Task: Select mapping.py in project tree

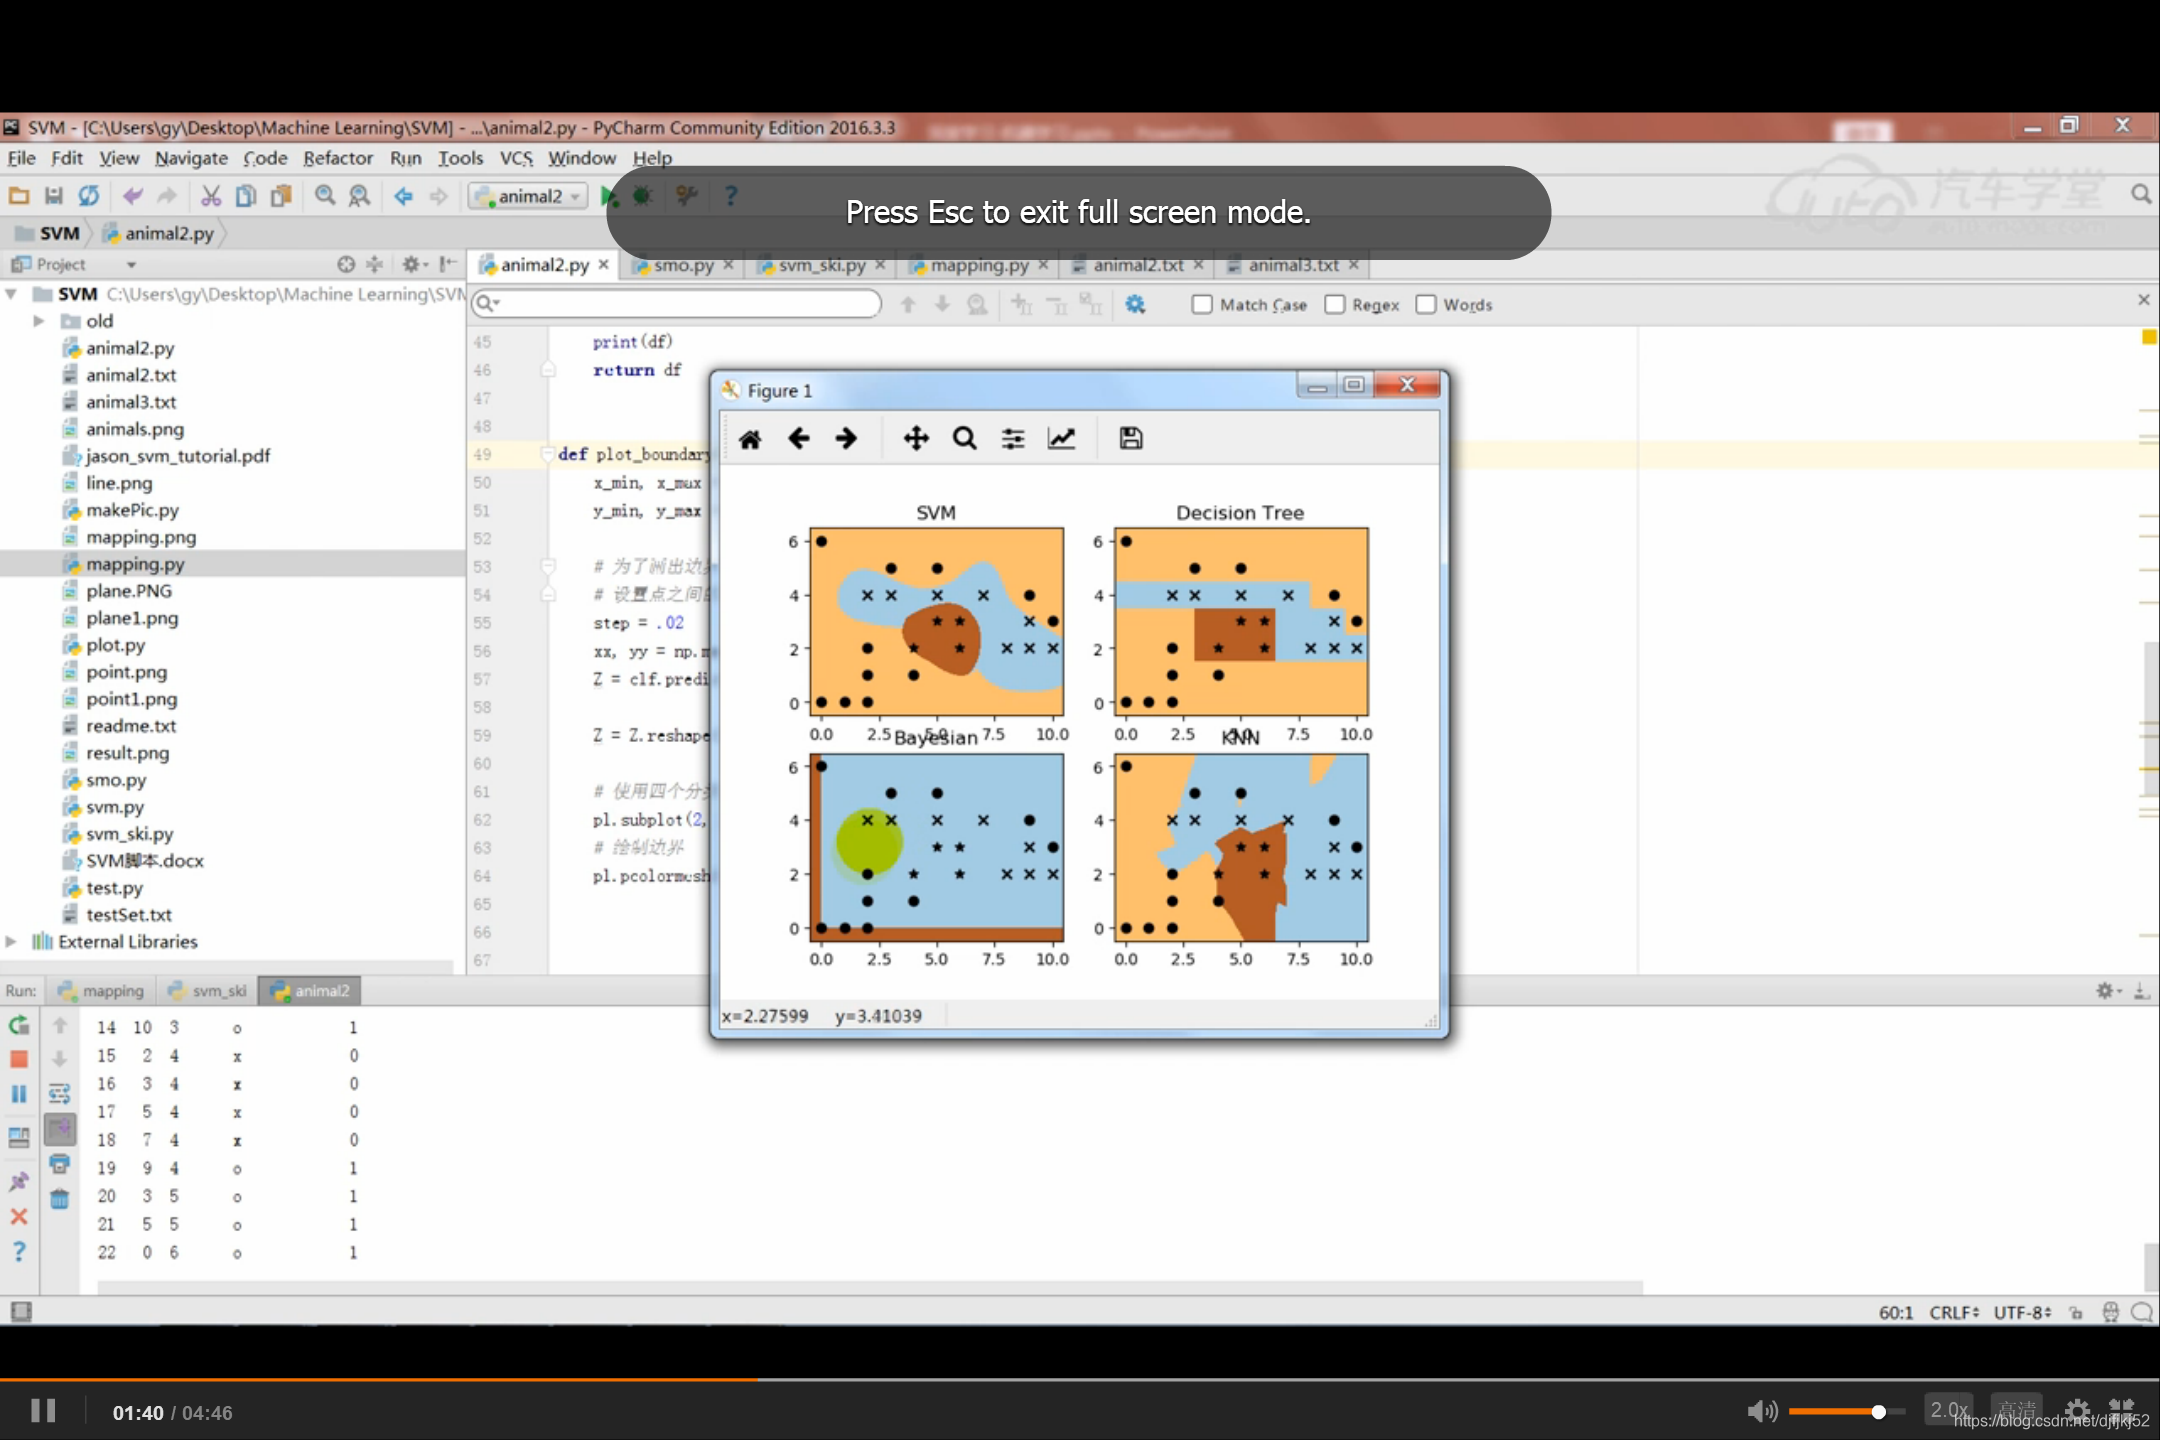Action: [x=135, y=564]
